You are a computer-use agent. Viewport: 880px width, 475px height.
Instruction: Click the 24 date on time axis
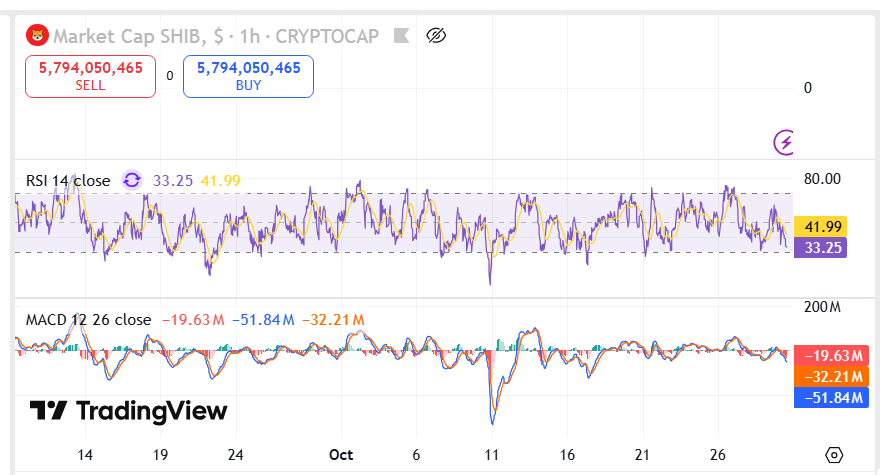click(236, 455)
